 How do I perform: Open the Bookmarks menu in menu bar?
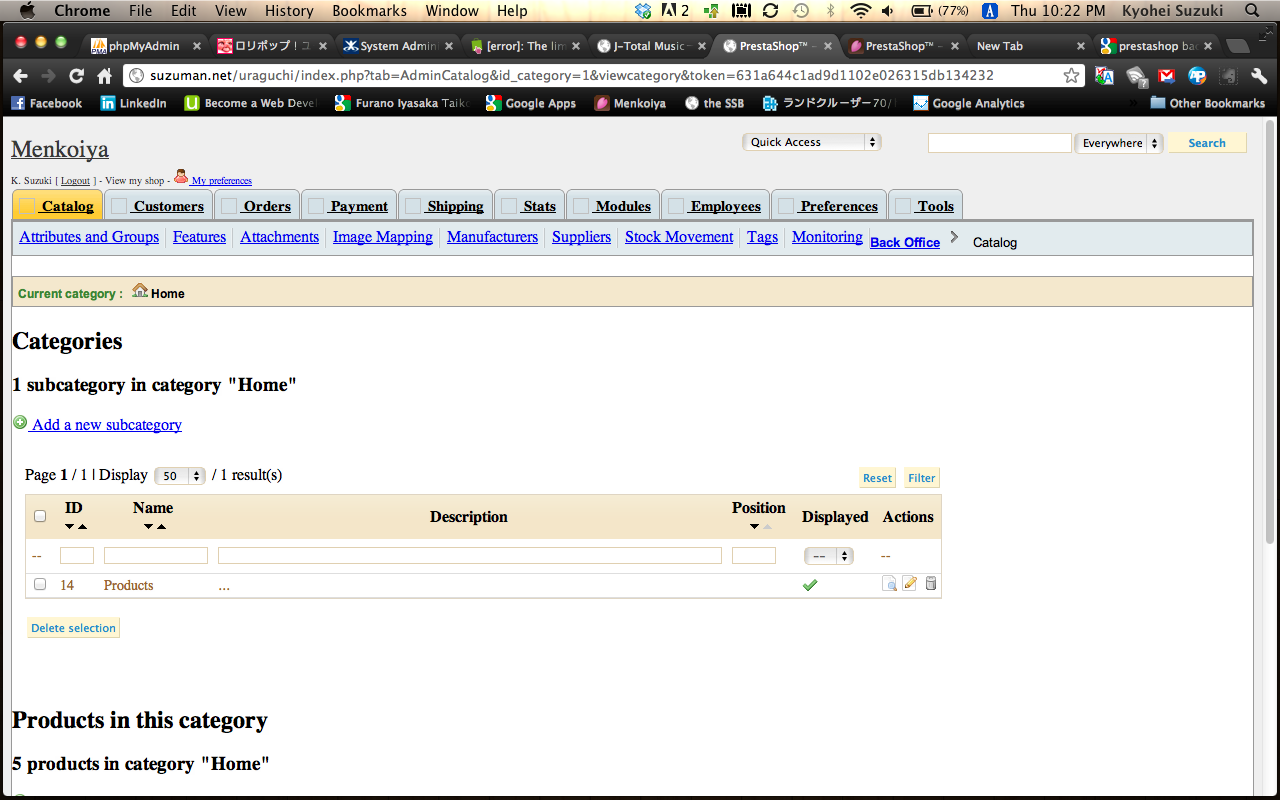[x=370, y=11]
